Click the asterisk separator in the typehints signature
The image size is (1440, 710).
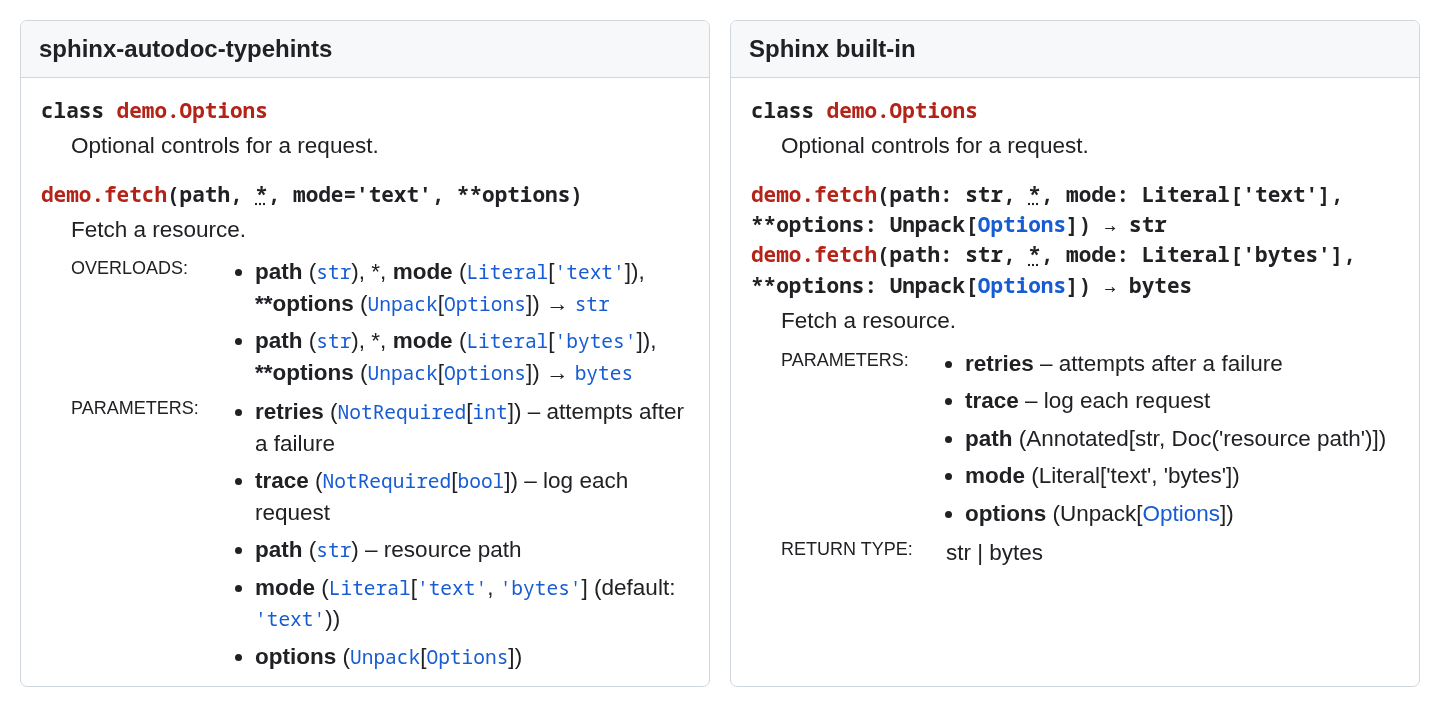[x=261, y=195]
